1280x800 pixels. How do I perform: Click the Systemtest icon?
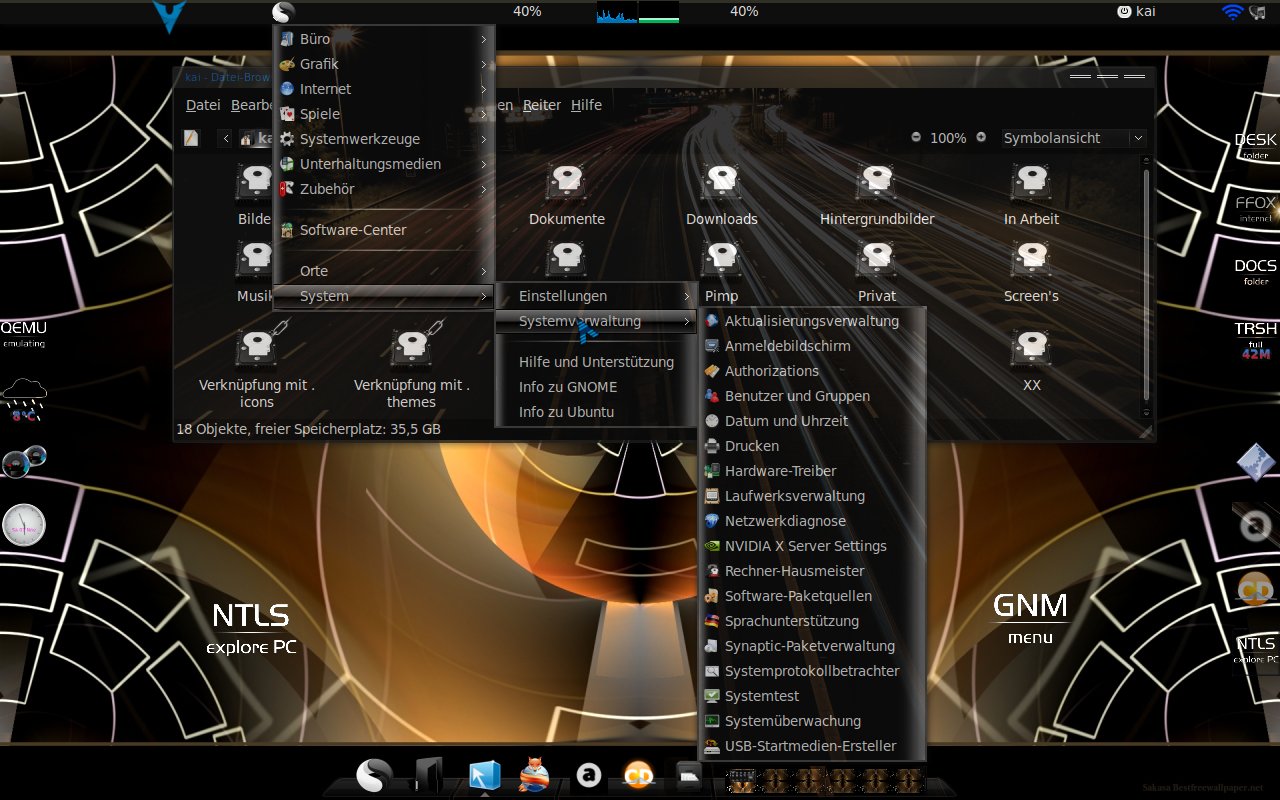[712, 696]
